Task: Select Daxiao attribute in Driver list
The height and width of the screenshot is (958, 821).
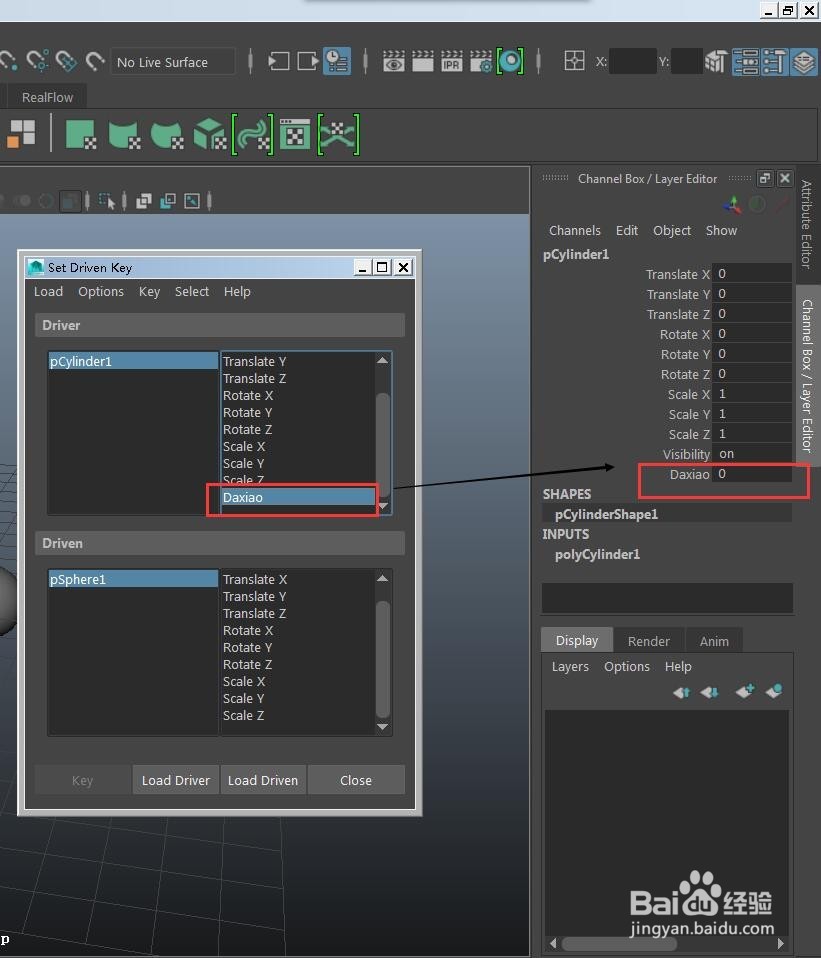Action: (x=298, y=497)
